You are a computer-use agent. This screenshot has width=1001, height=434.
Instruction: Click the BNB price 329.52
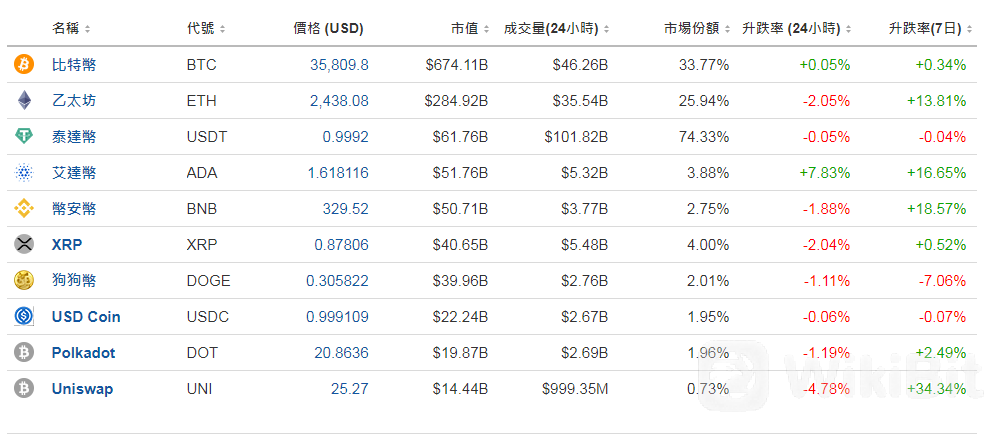[347, 209]
